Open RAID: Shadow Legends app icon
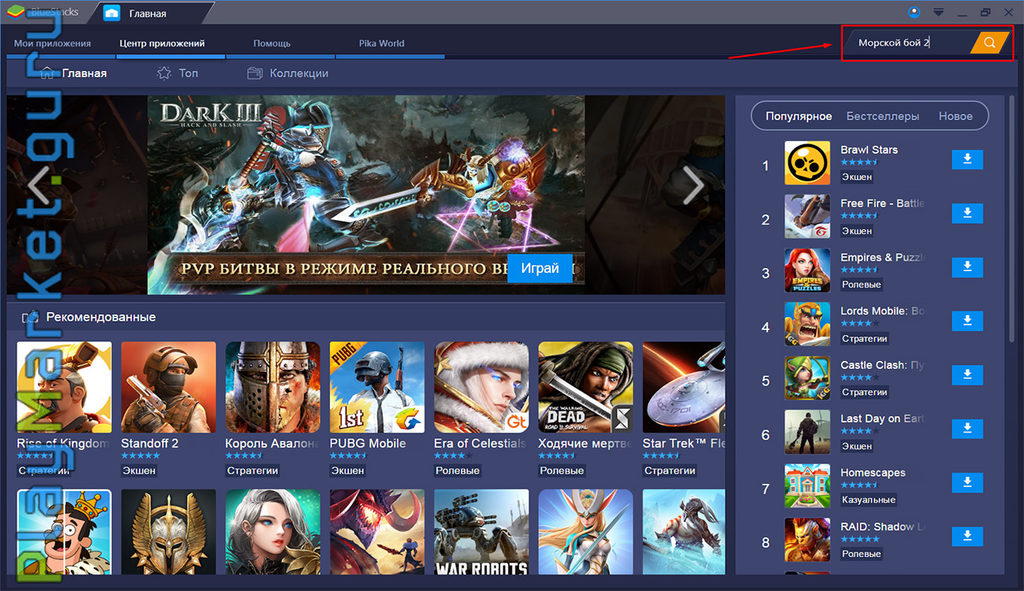Image resolution: width=1024 pixels, height=591 pixels. click(x=807, y=539)
